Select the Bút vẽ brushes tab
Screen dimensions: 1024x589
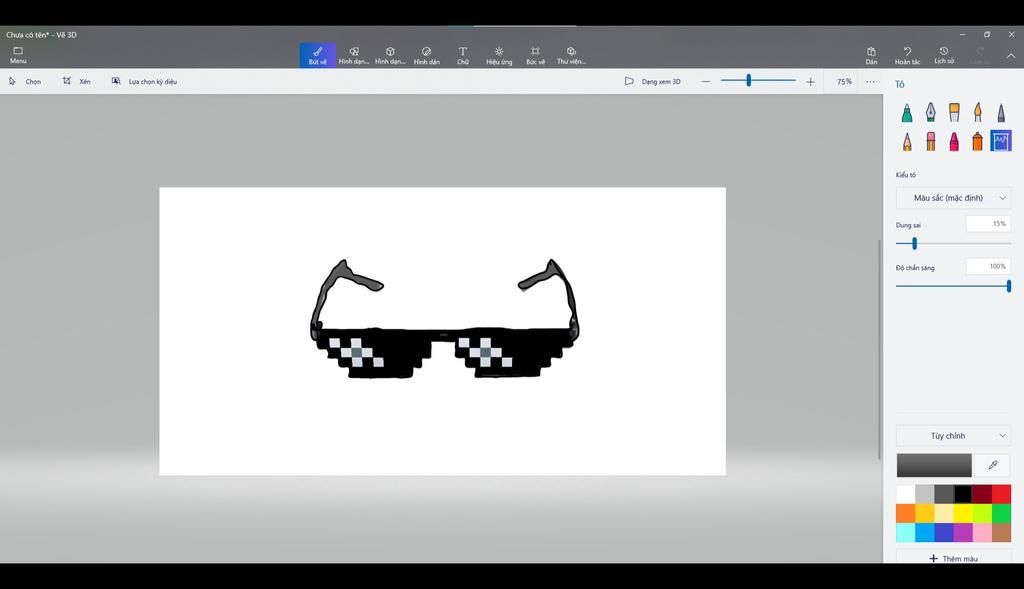point(317,56)
